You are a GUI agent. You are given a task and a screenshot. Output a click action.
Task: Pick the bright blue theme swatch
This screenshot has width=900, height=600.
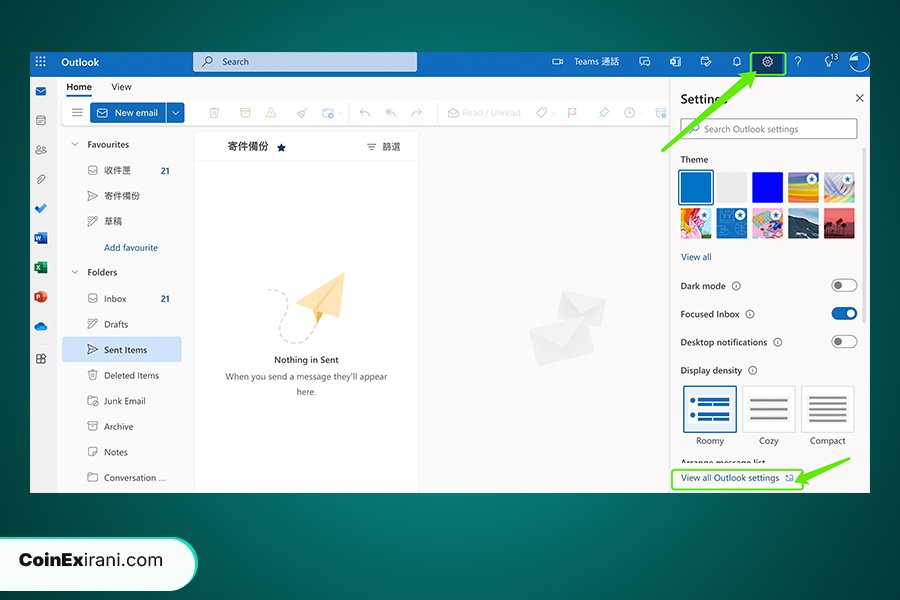pos(767,187)
